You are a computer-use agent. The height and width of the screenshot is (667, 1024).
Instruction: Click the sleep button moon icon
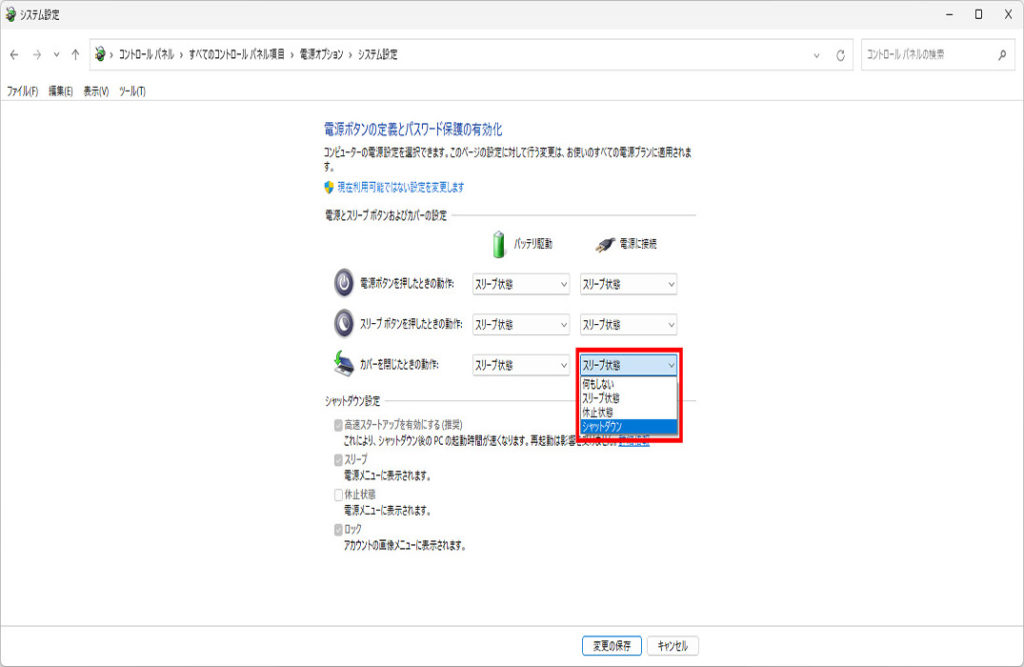point(344,324)
